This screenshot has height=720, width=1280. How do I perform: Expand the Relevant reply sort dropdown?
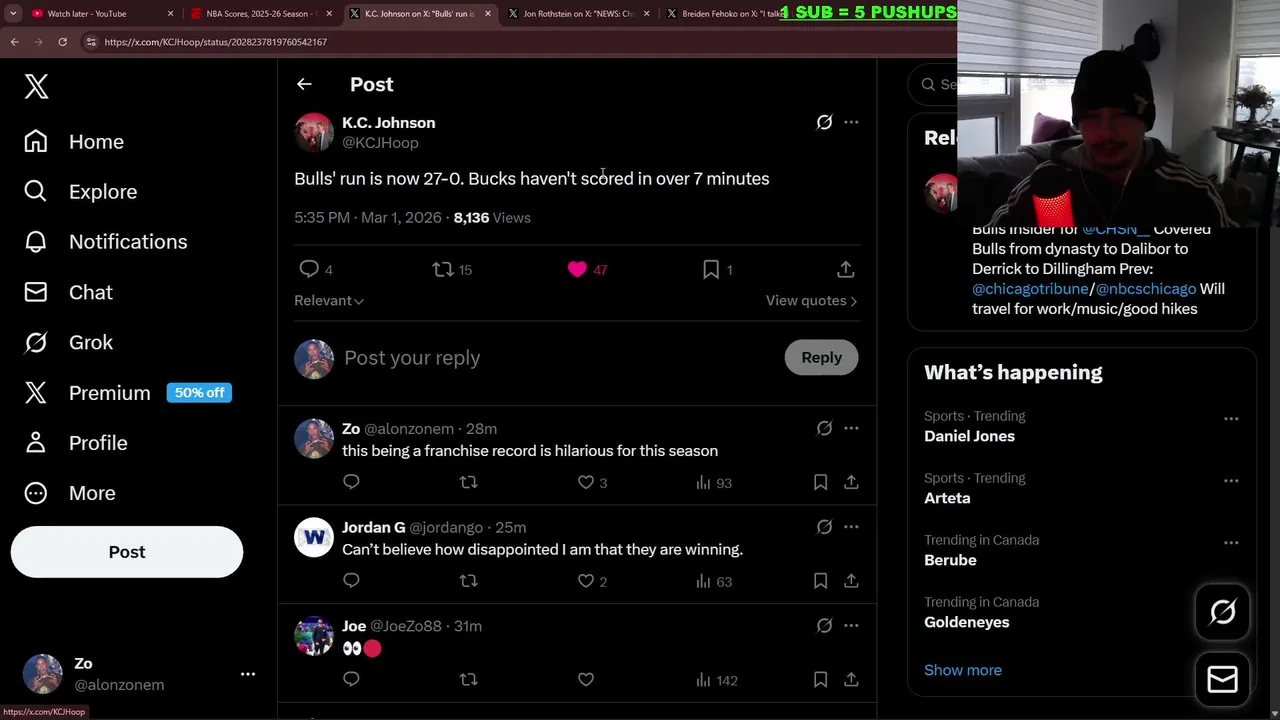click(329, 301)
